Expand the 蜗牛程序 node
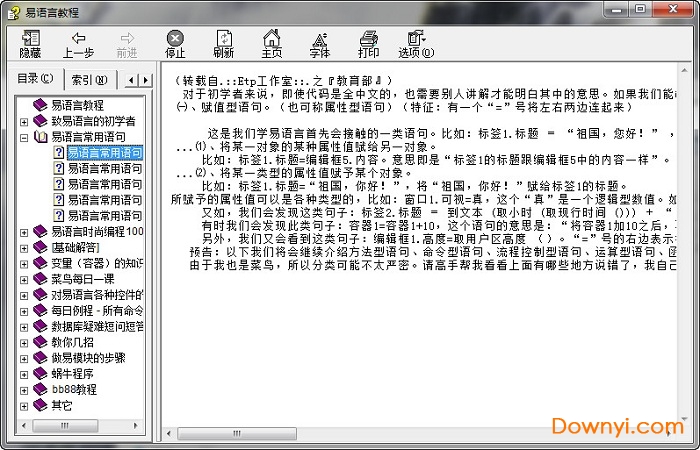 pos(24,375)
